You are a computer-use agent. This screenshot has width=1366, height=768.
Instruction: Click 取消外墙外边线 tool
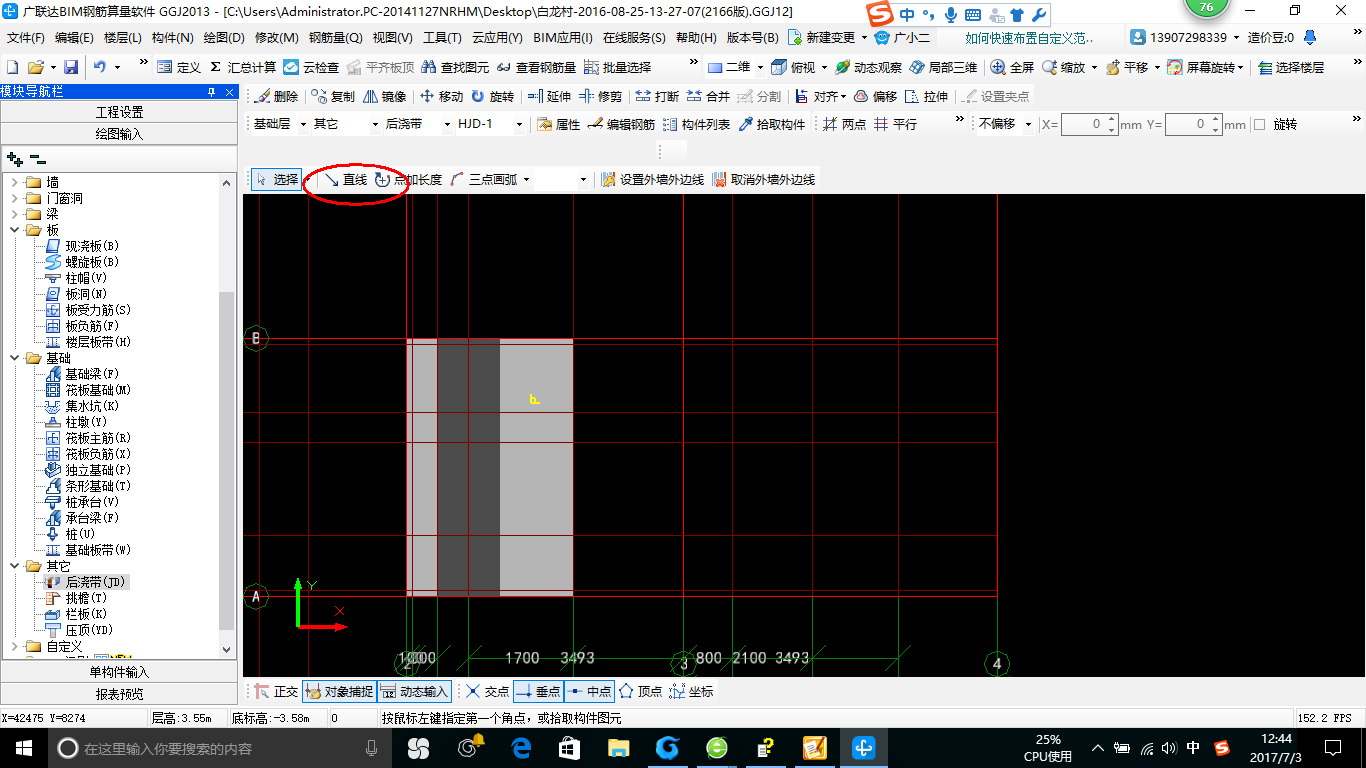(764, 179)
